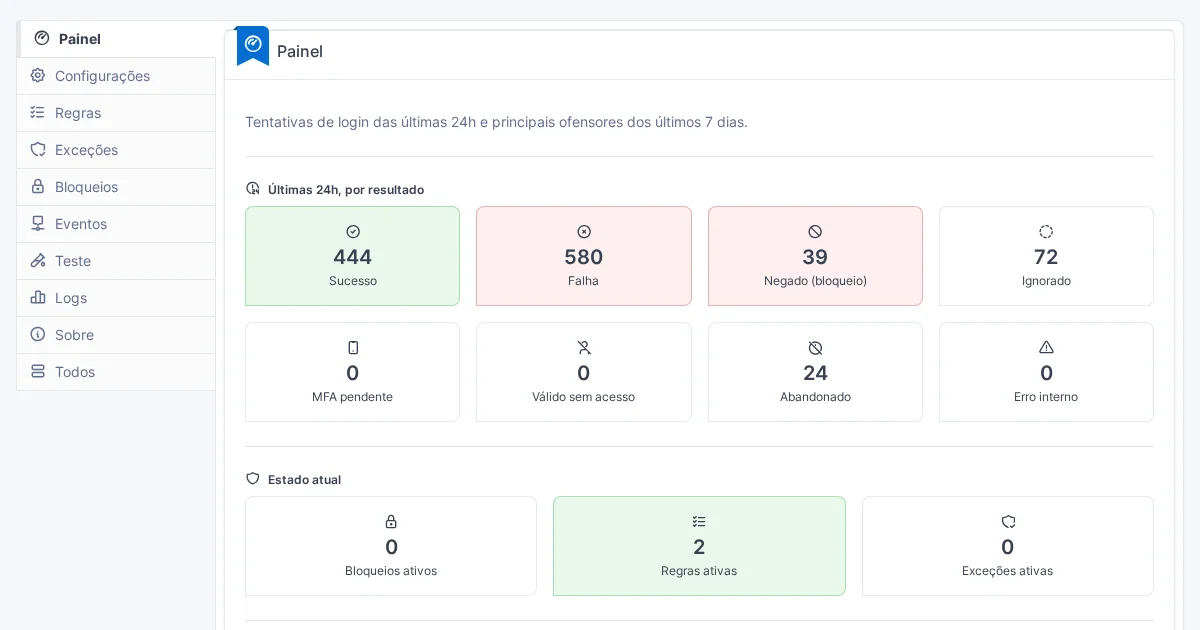1200x630 pixels.
Task: Click the check-circle icon on Sucesso card
Action: (x=353, y=232)
